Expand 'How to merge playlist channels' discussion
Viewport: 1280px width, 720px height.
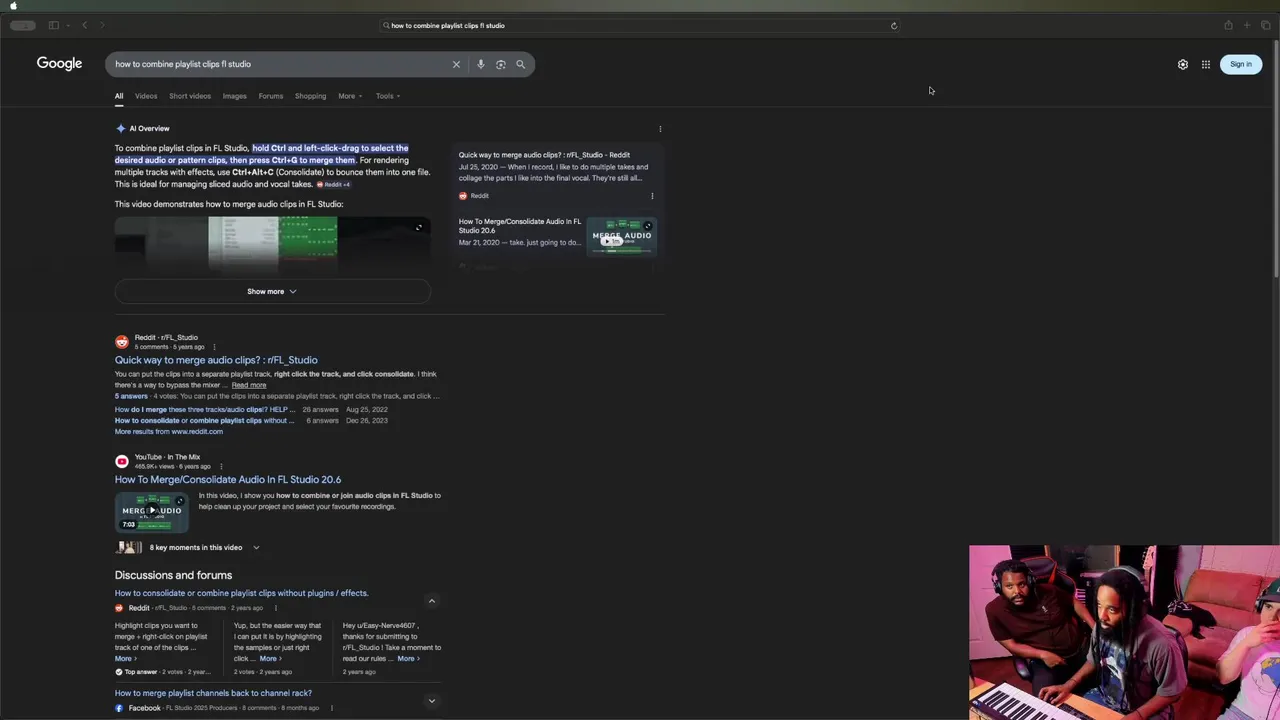point(432,701)
